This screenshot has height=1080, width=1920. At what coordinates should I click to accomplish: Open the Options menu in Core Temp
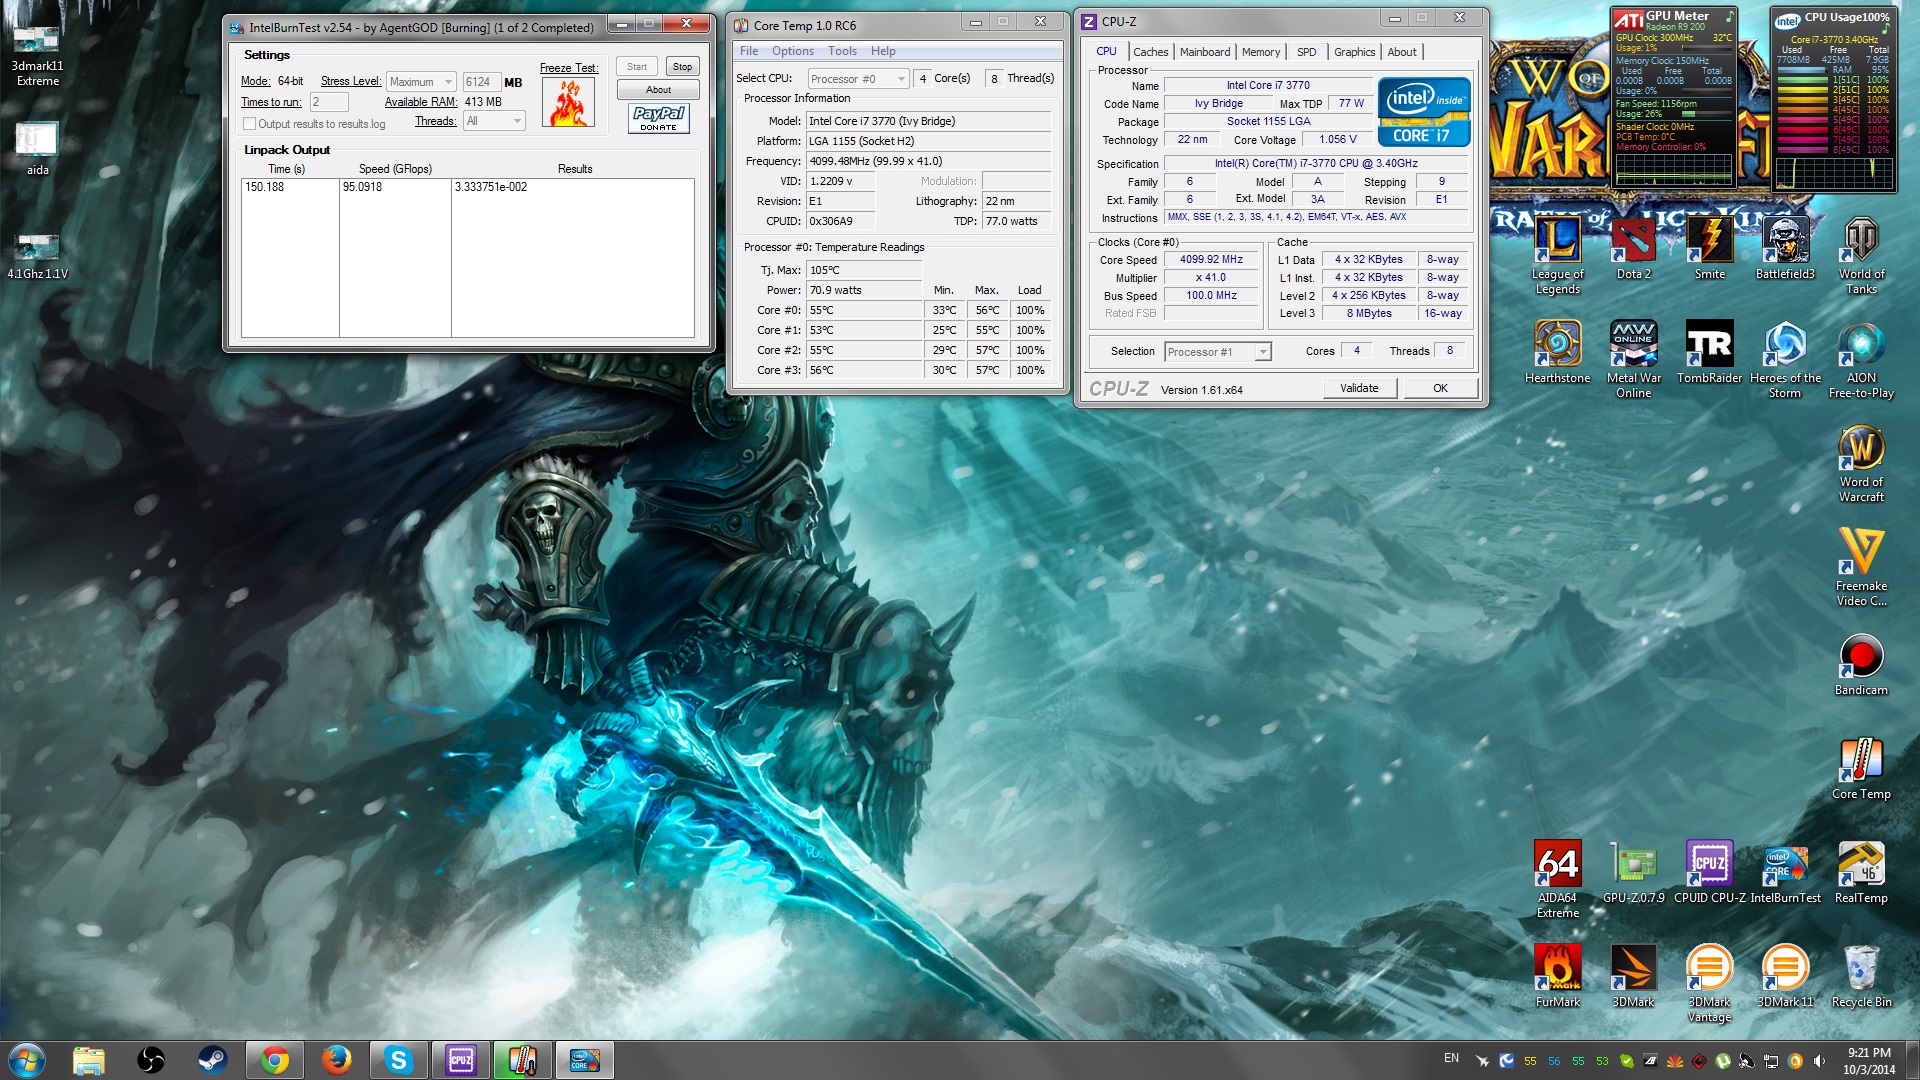tap(792, 51)
